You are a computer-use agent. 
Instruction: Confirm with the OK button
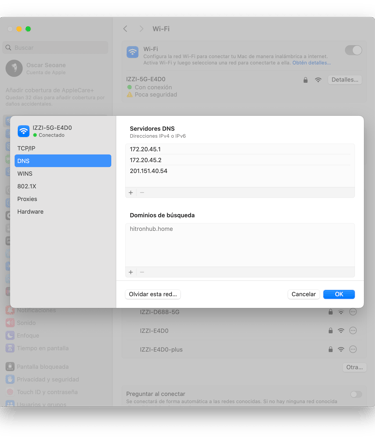pyautogui.click(x=339, y=294)
